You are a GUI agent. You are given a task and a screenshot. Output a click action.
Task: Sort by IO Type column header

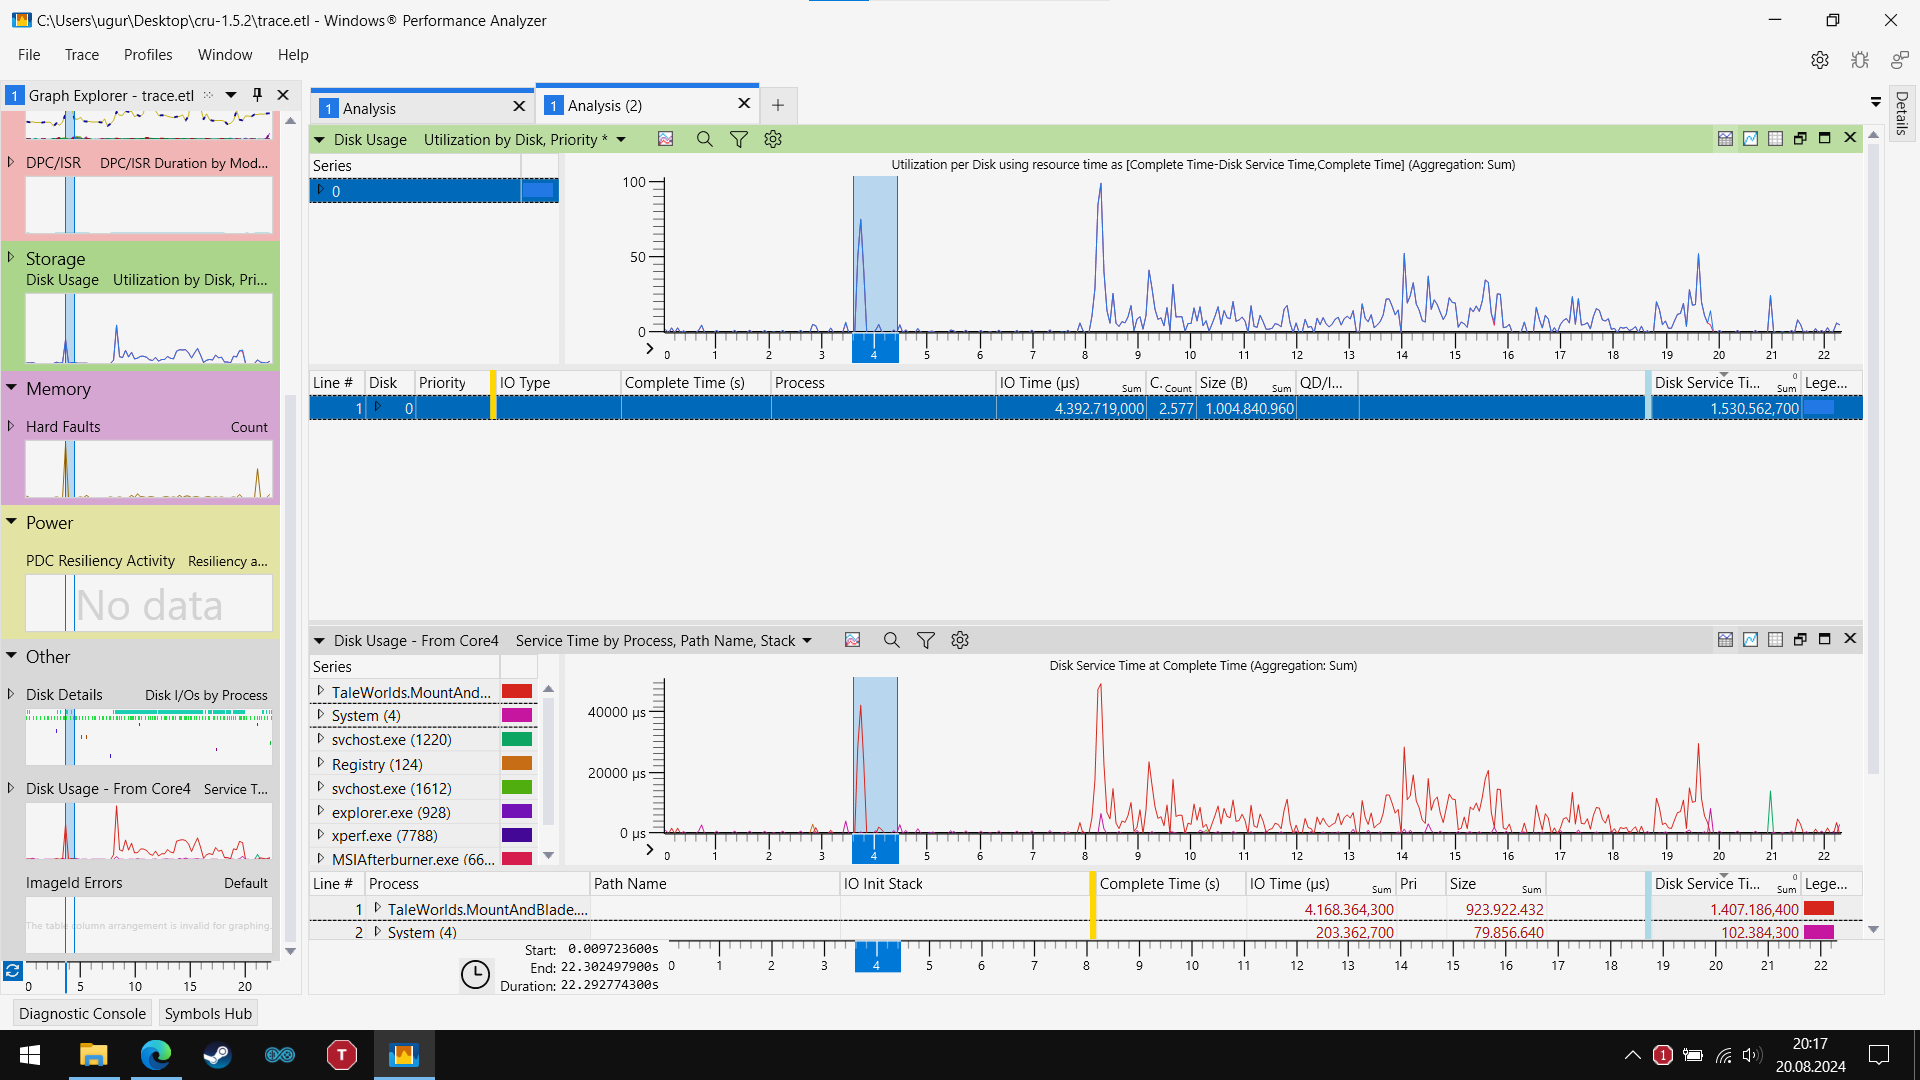558,383
